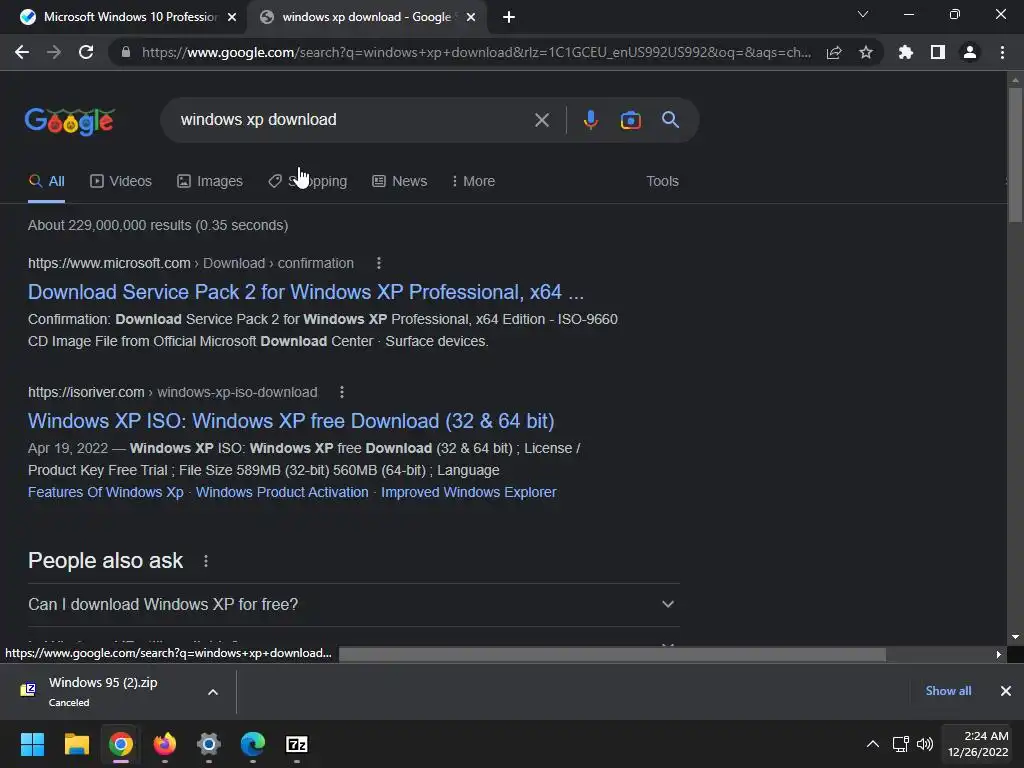1024x768 pixels.
Task: Reload the current page
Action: [x=86, y=52]
